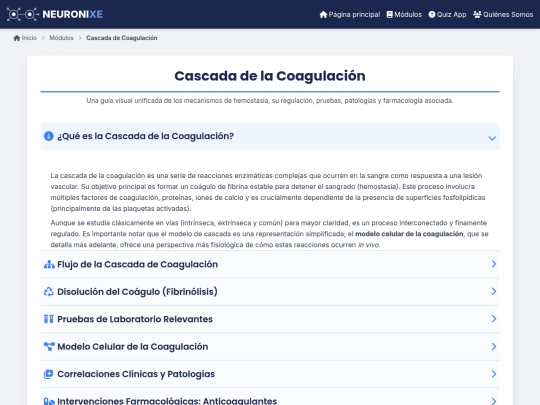The width and height of the screenshot is (540, 405).
Task: Click bold text 'modelo celular de la coagulación'
Action: pos(409,234)
